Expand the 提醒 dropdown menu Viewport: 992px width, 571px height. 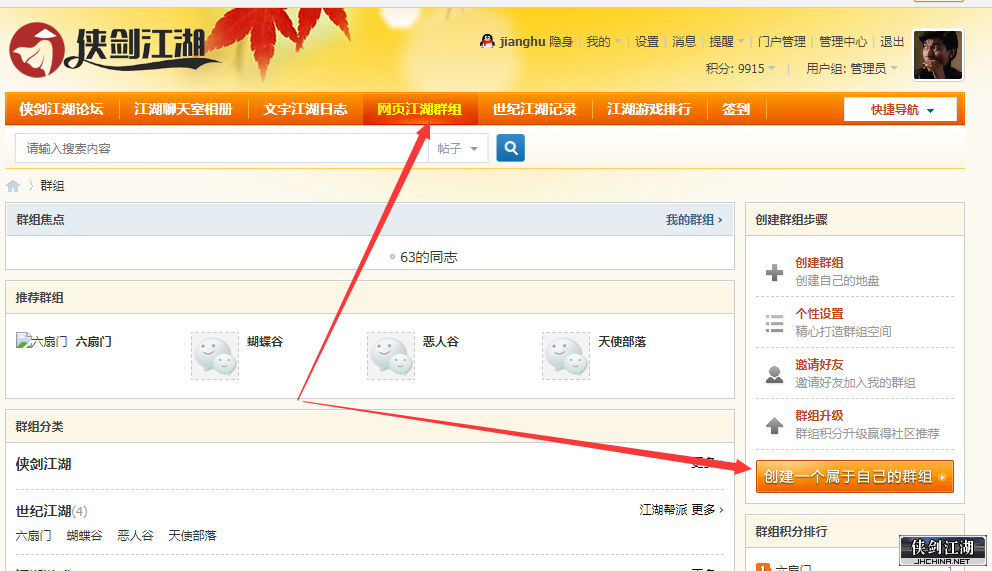point(726,42)
